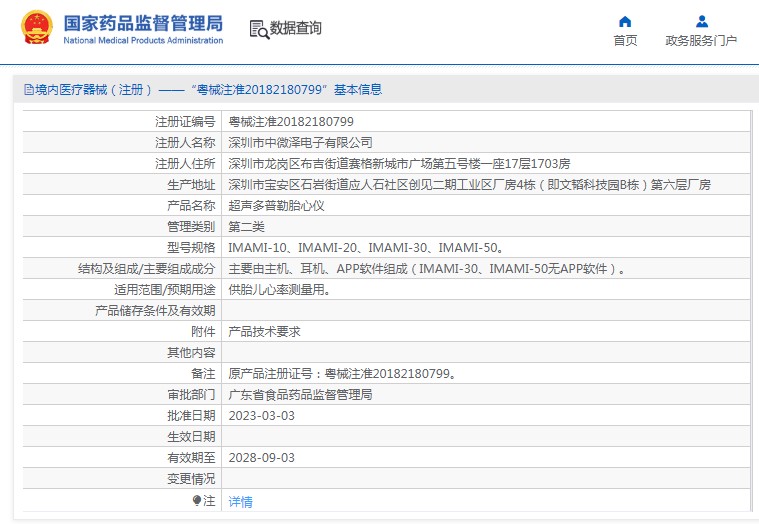Viewport: 759px width, 524px height.
Task: Click the 生效日期 label
Action: pyautogui.click(x=191, y=436)
